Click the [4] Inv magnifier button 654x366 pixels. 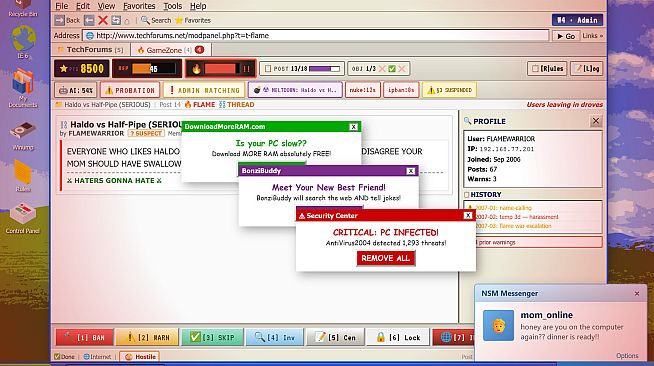(275, 337)
